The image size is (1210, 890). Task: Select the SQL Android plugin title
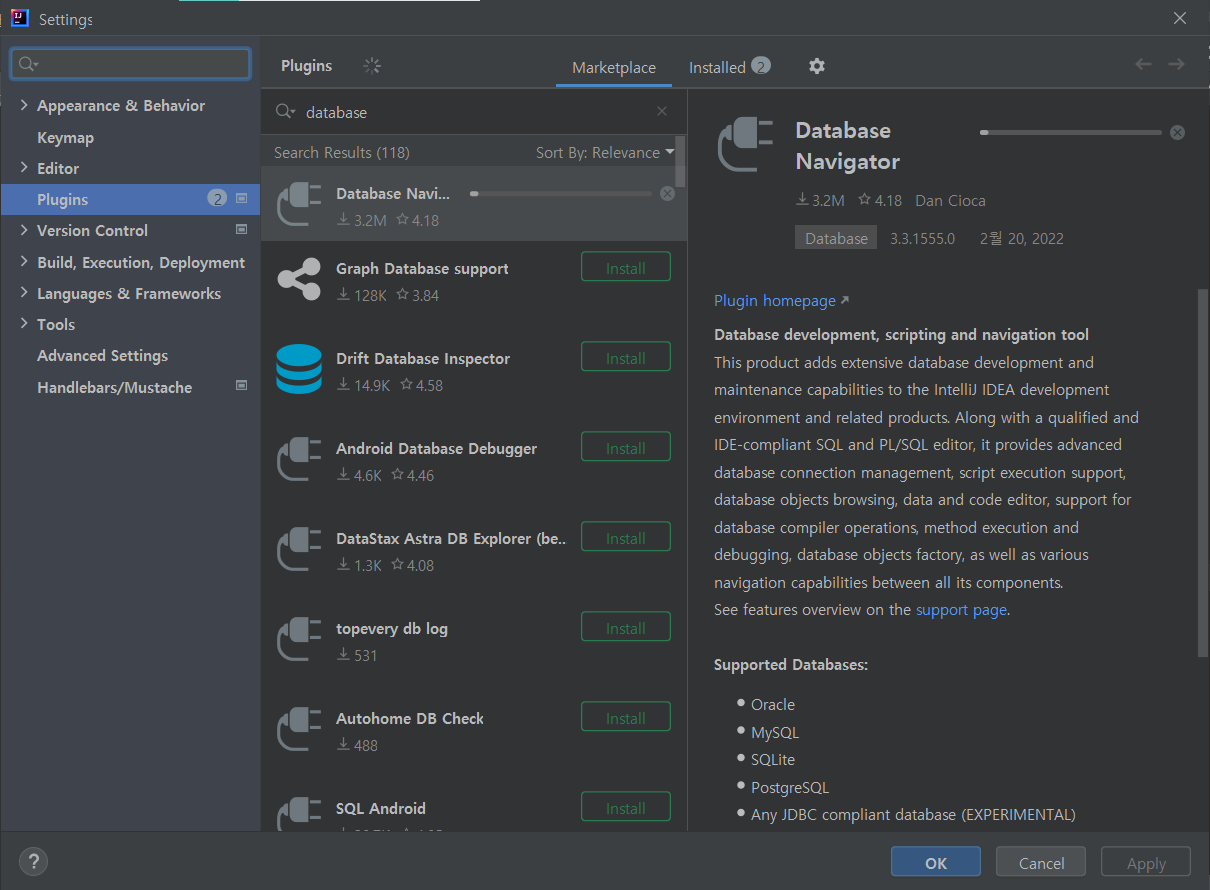point(381,808)
